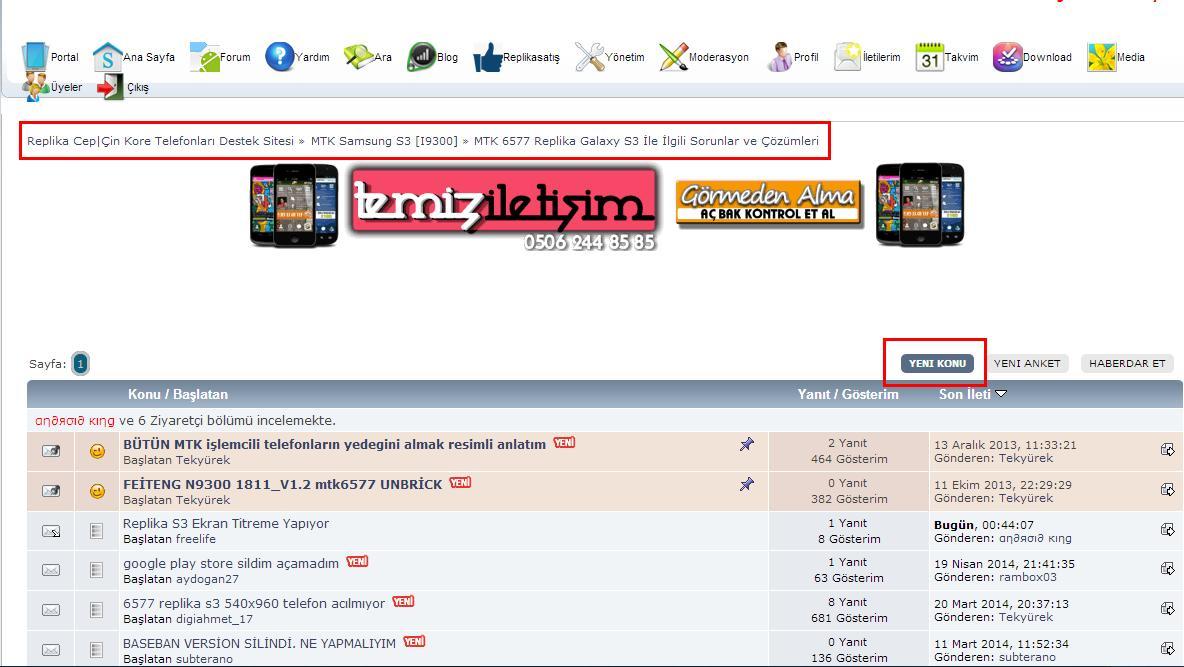Click the YENİ KONU button

[937, 363]
